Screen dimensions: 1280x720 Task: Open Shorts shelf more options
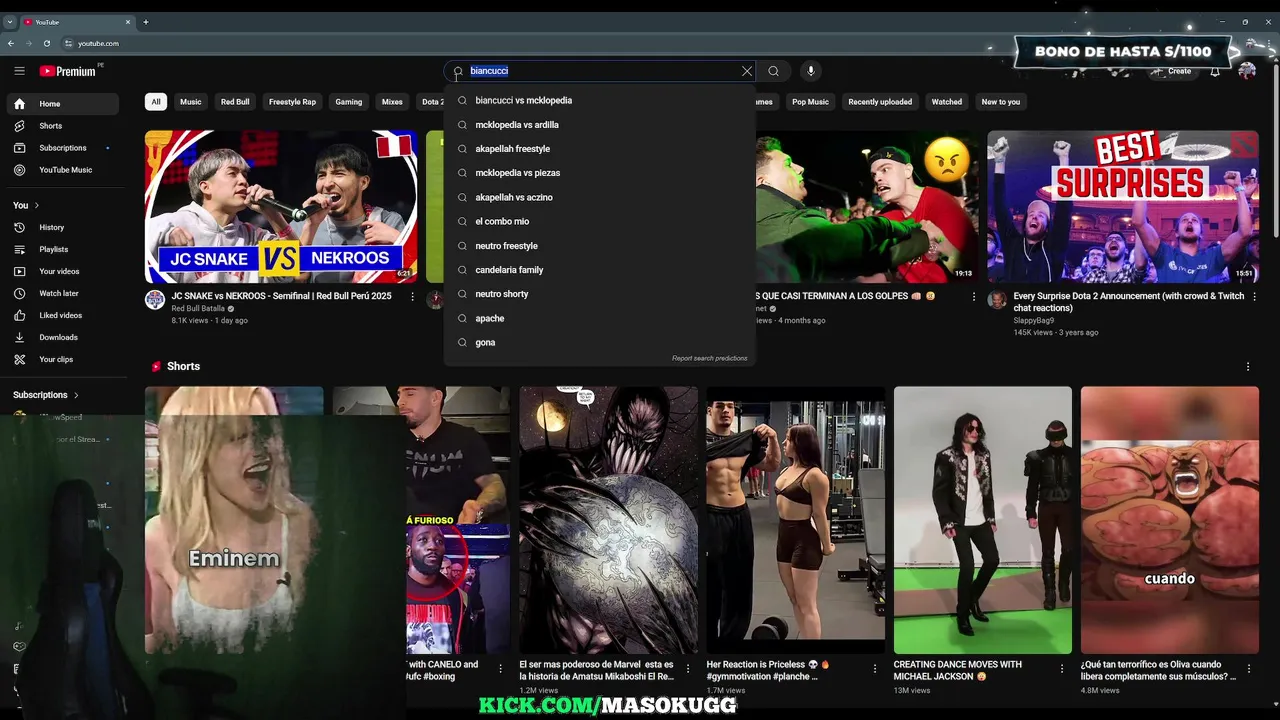coord(1248,367)
